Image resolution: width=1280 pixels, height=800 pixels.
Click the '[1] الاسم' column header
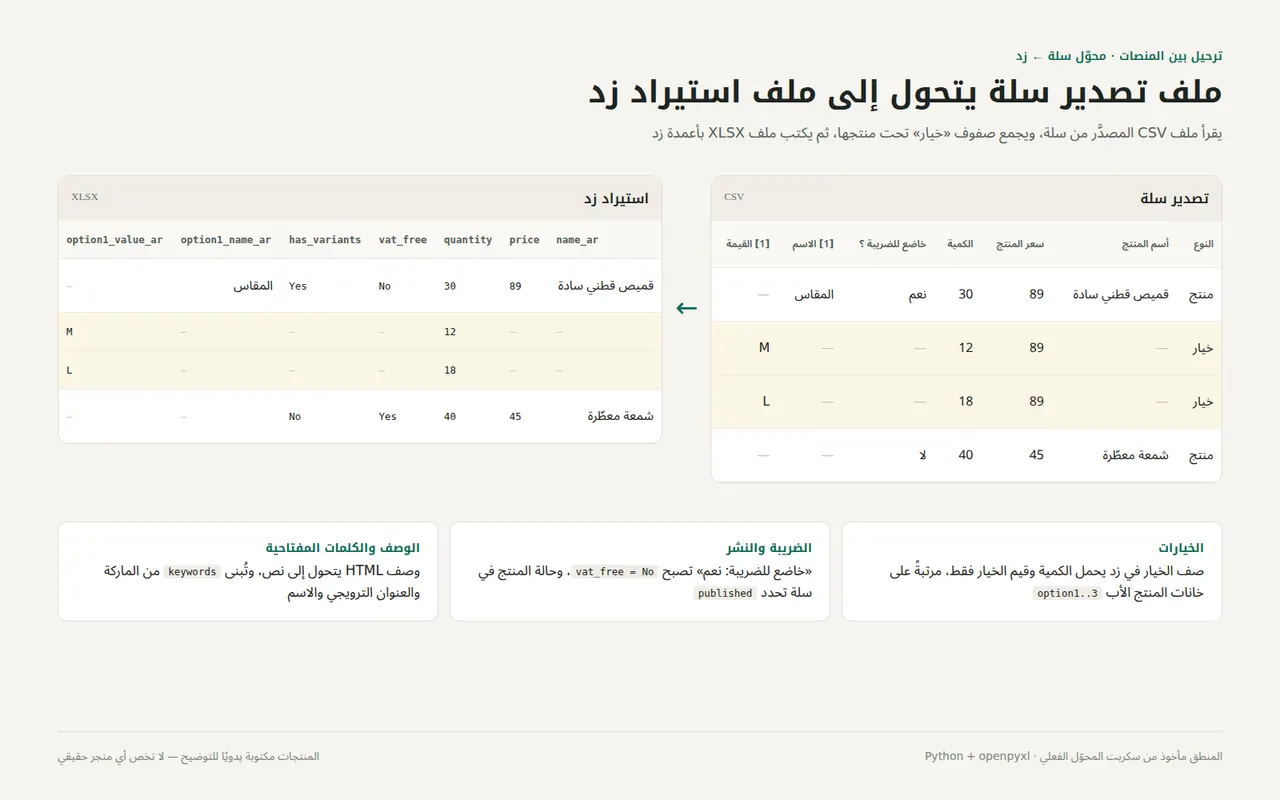[813, 244]
